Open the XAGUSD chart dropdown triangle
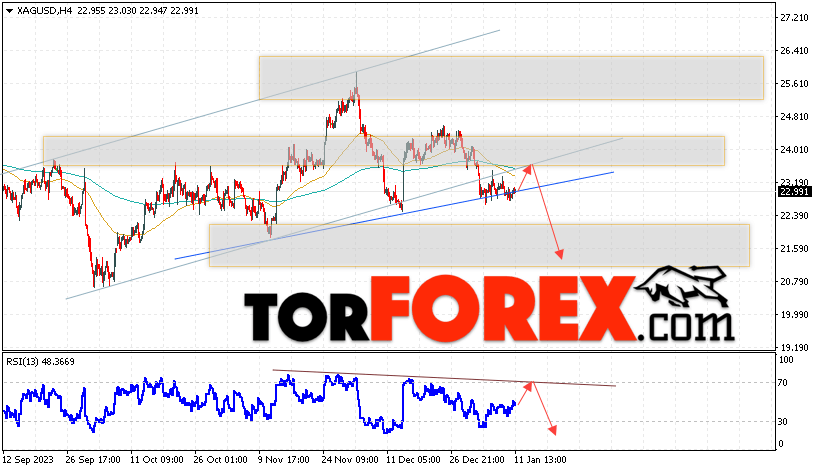The image size is (816, 471). [x=9, y=10]
